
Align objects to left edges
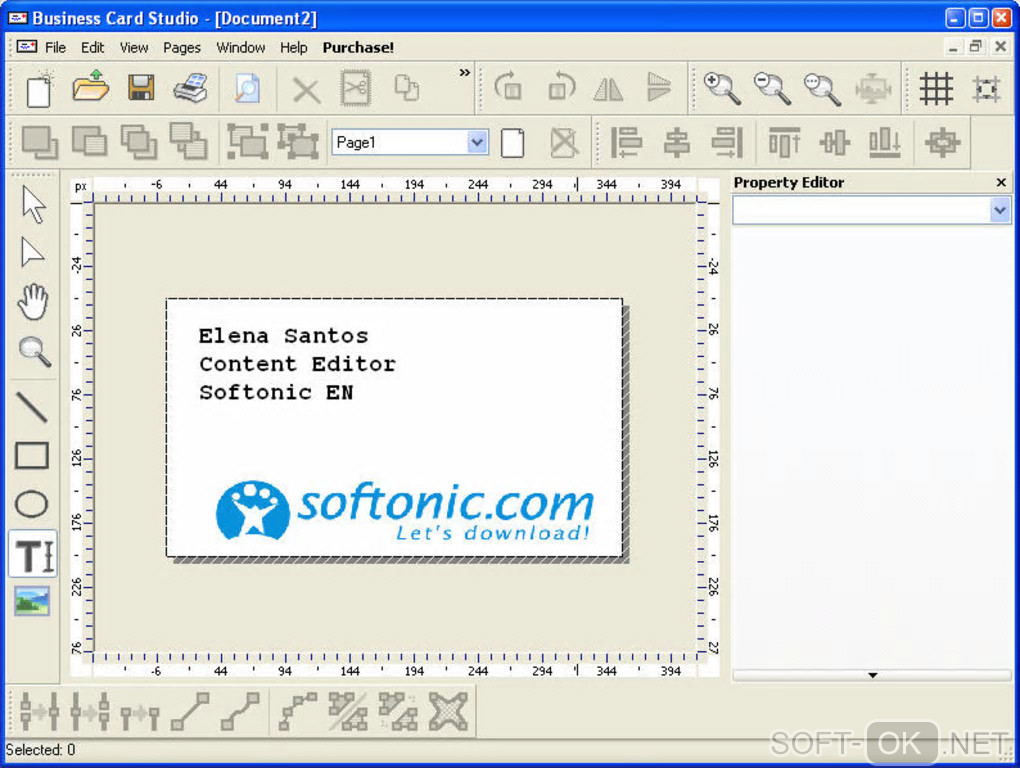point(626,142)
